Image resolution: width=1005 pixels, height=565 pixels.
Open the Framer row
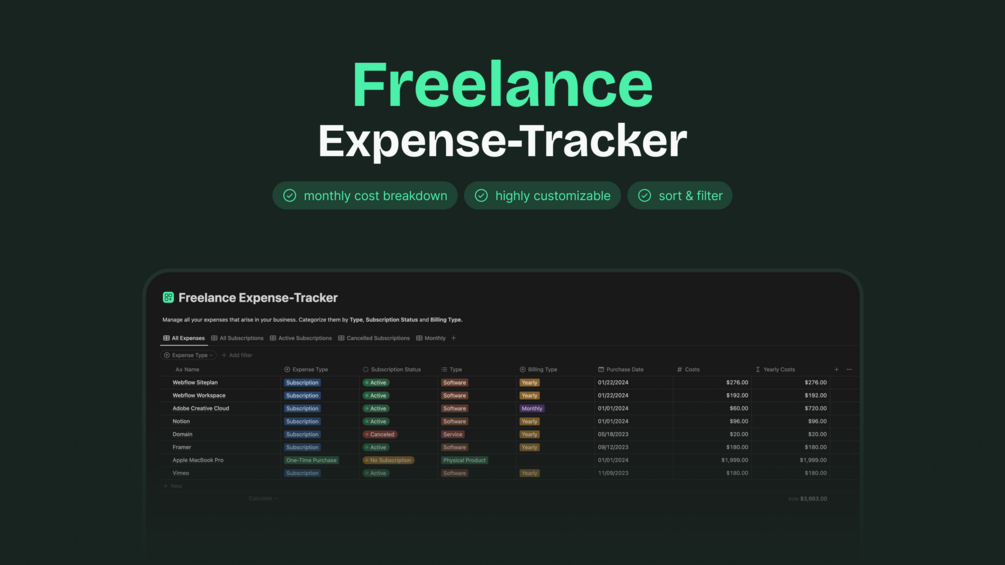point(181,447)
